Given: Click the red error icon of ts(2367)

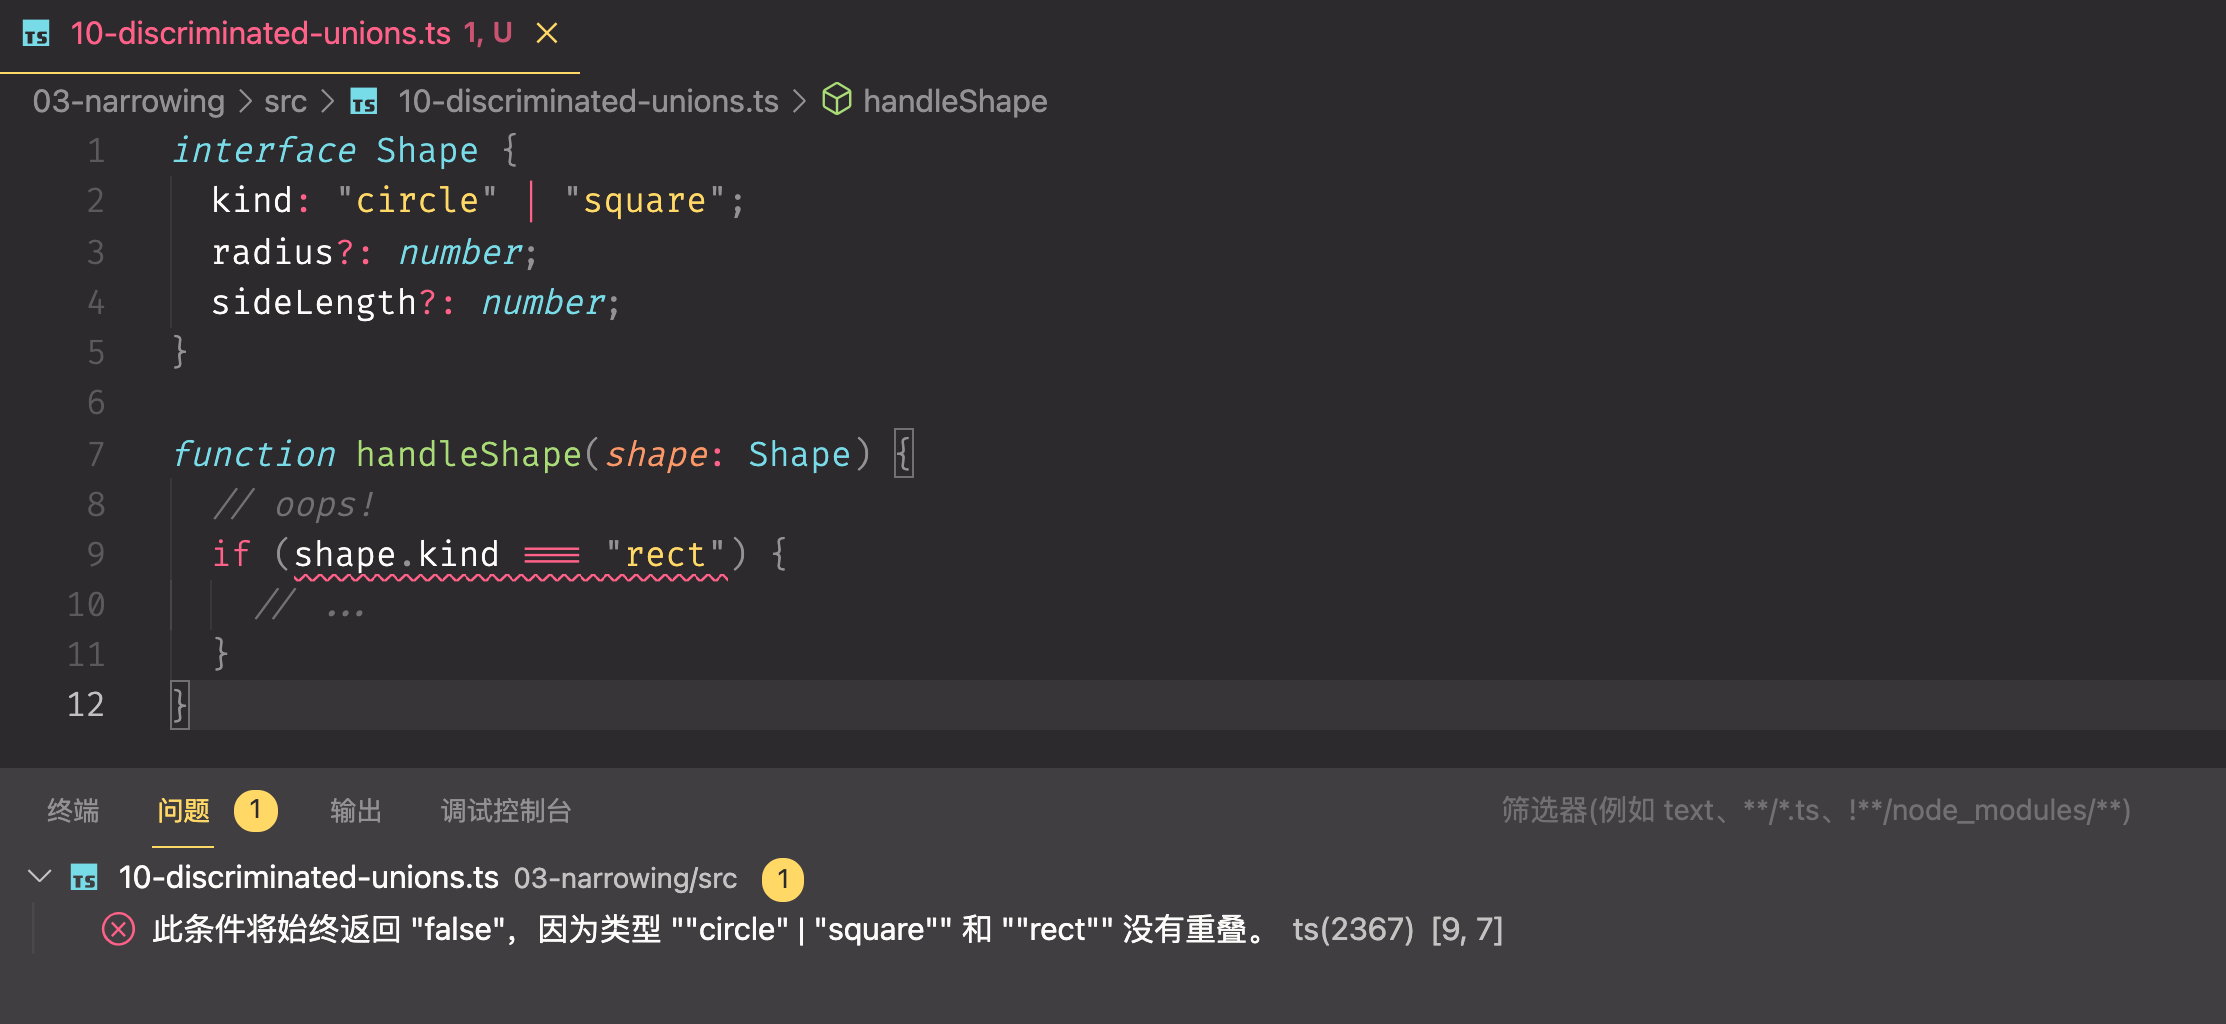Looking at the screenshot, I should 118,929.
